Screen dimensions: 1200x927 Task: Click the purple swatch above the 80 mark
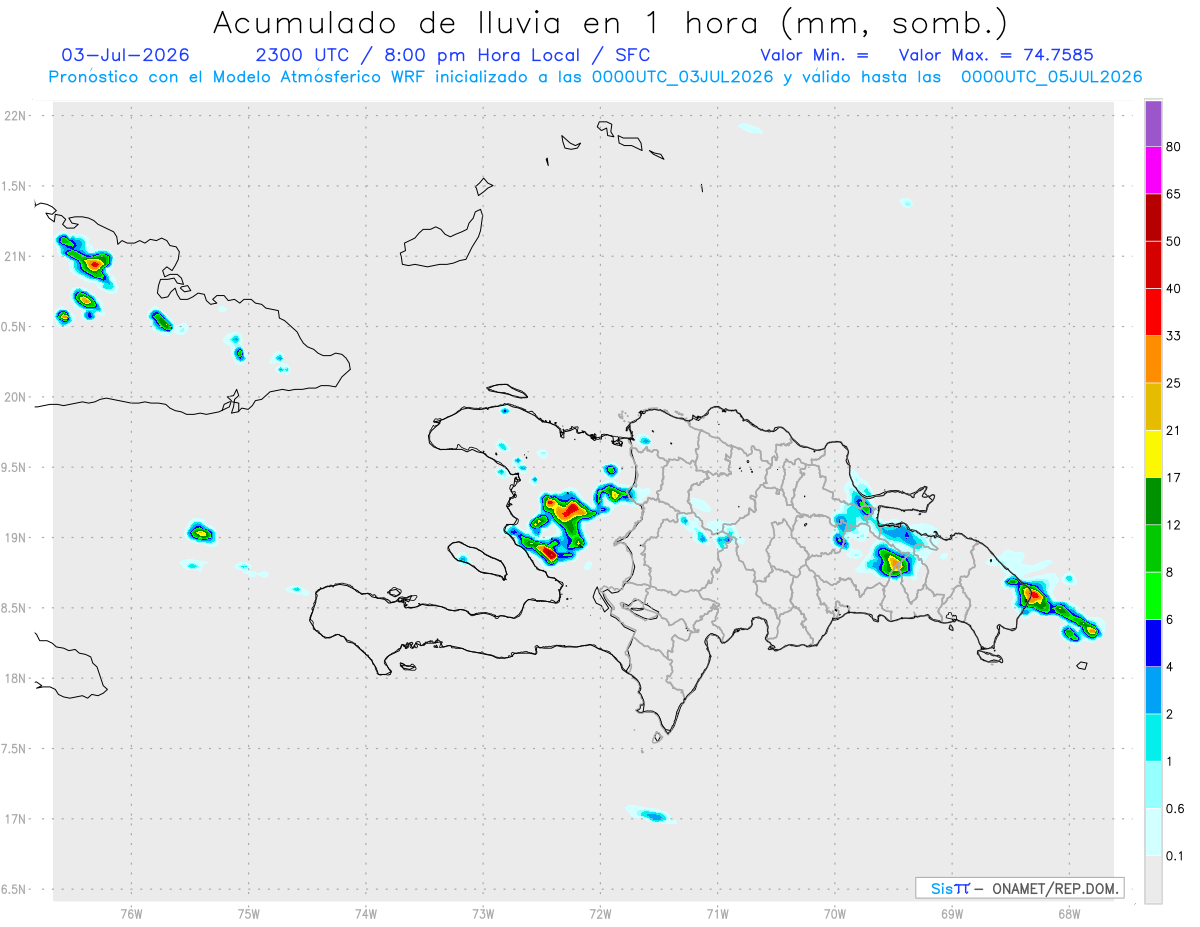[x=1153, y=124]
